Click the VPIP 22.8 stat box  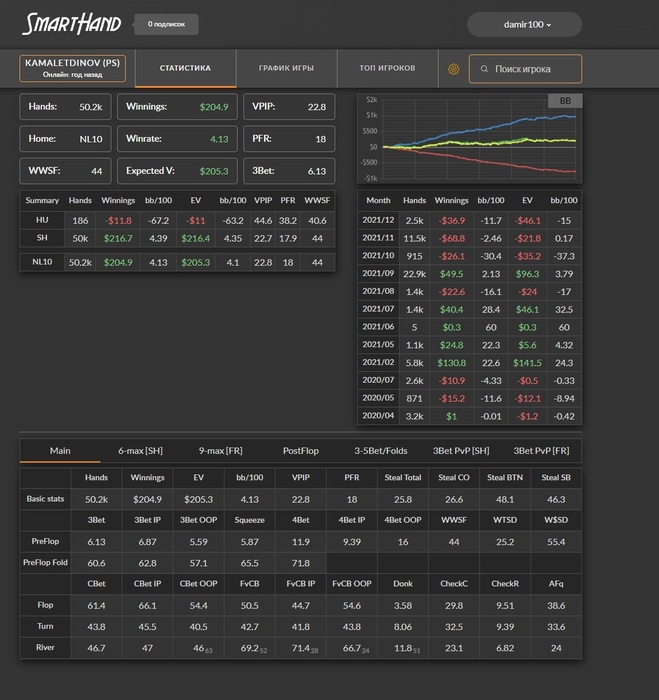[x=289, y=107]
